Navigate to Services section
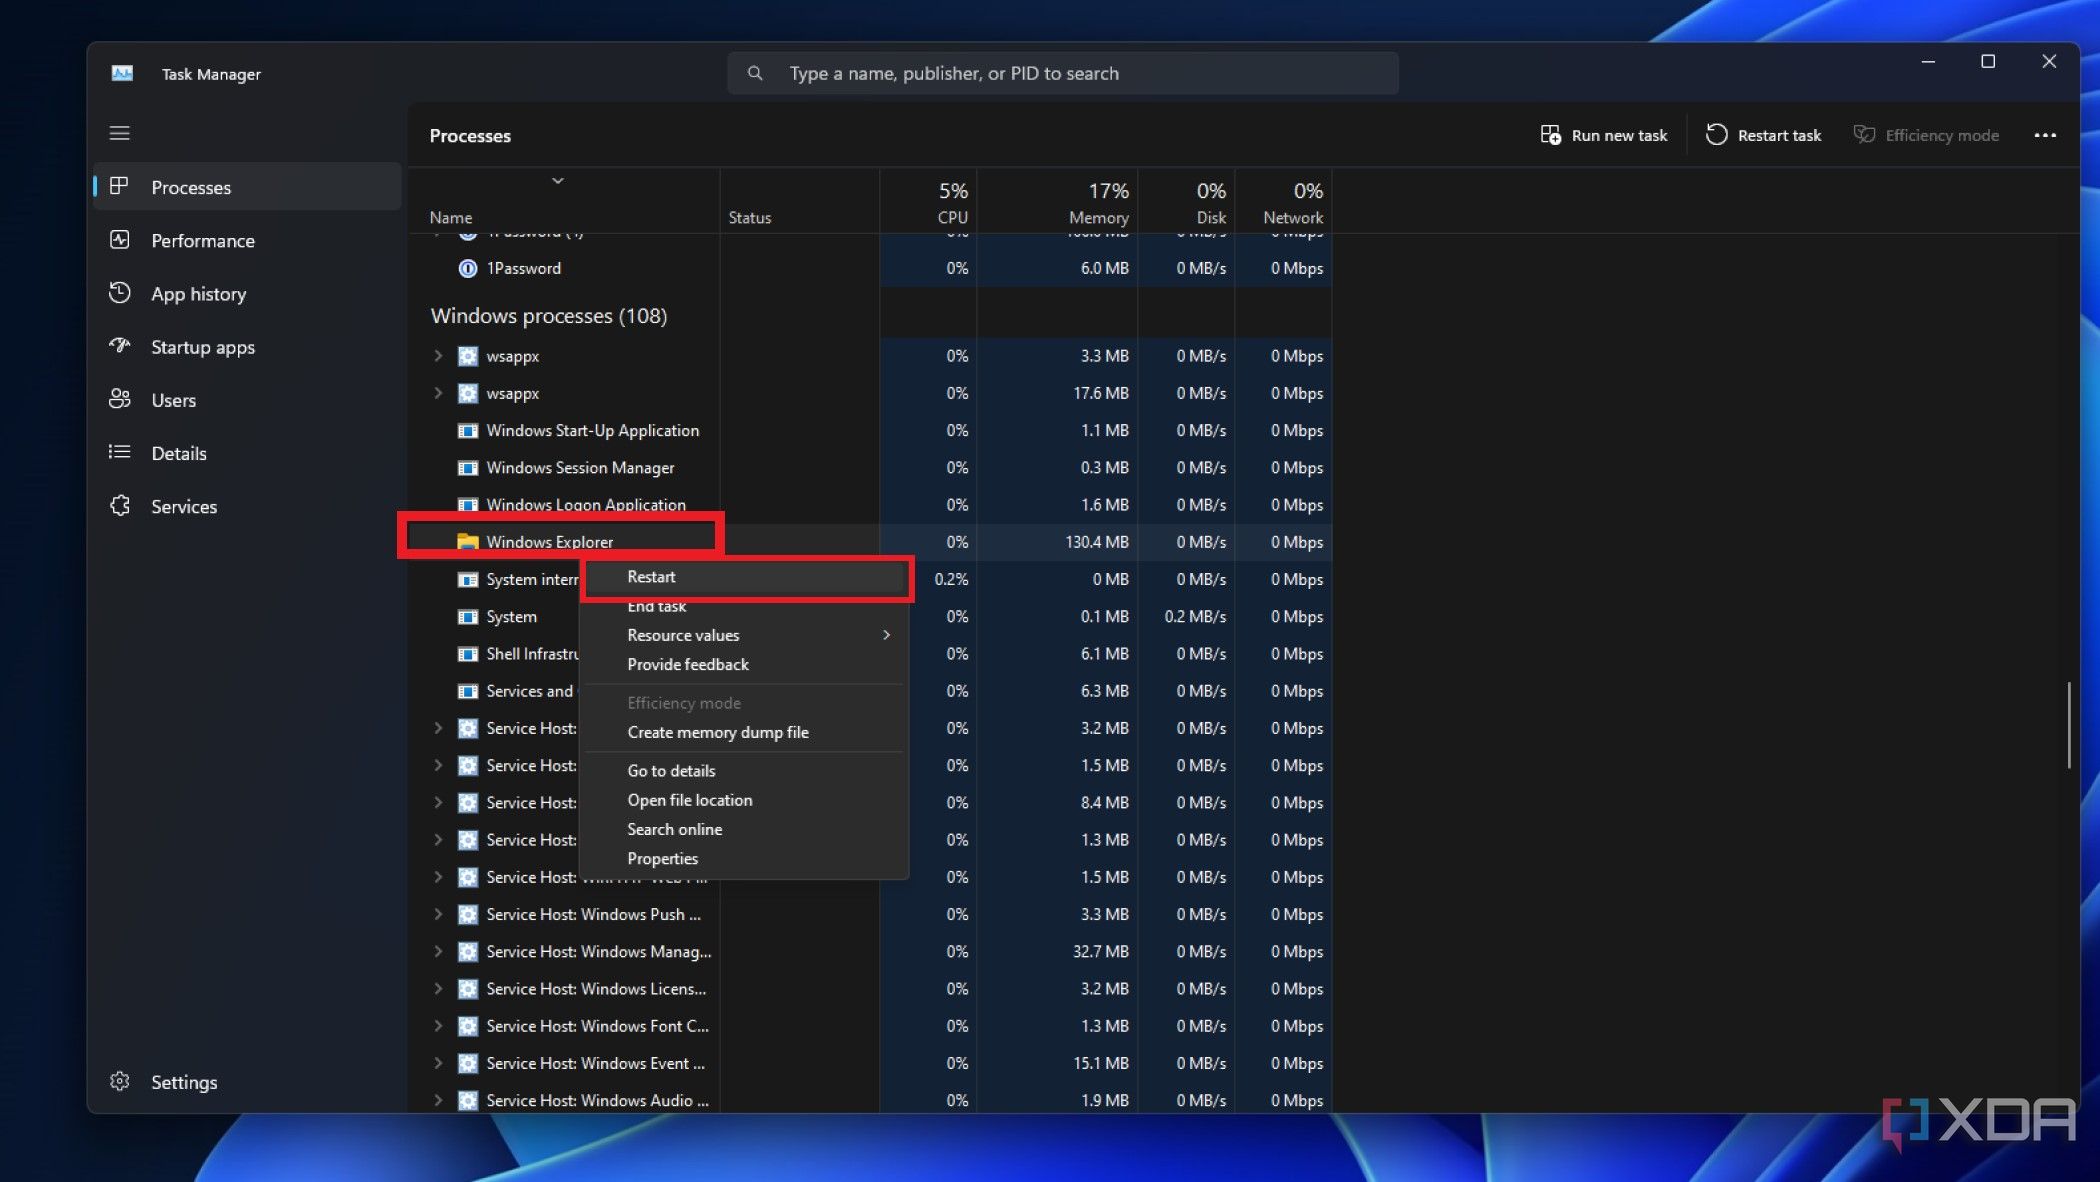 (x=185, y=506)
